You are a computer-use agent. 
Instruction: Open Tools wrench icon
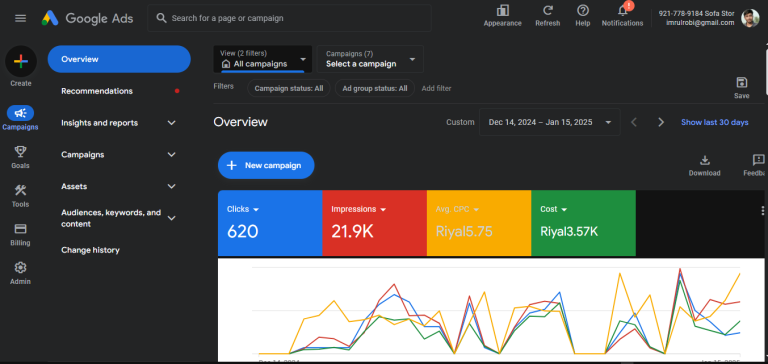click(x=20, y=195)
